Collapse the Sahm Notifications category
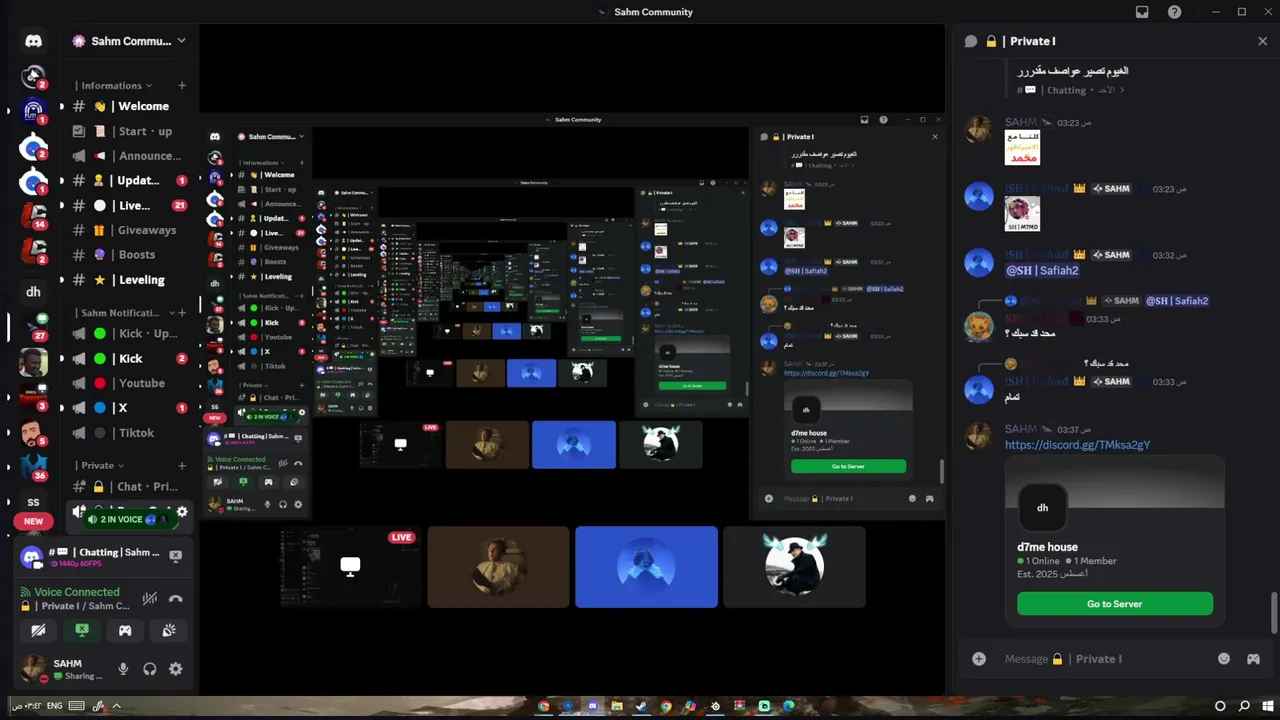Viewport: 1280px width, 720px height. click(125, 312)
